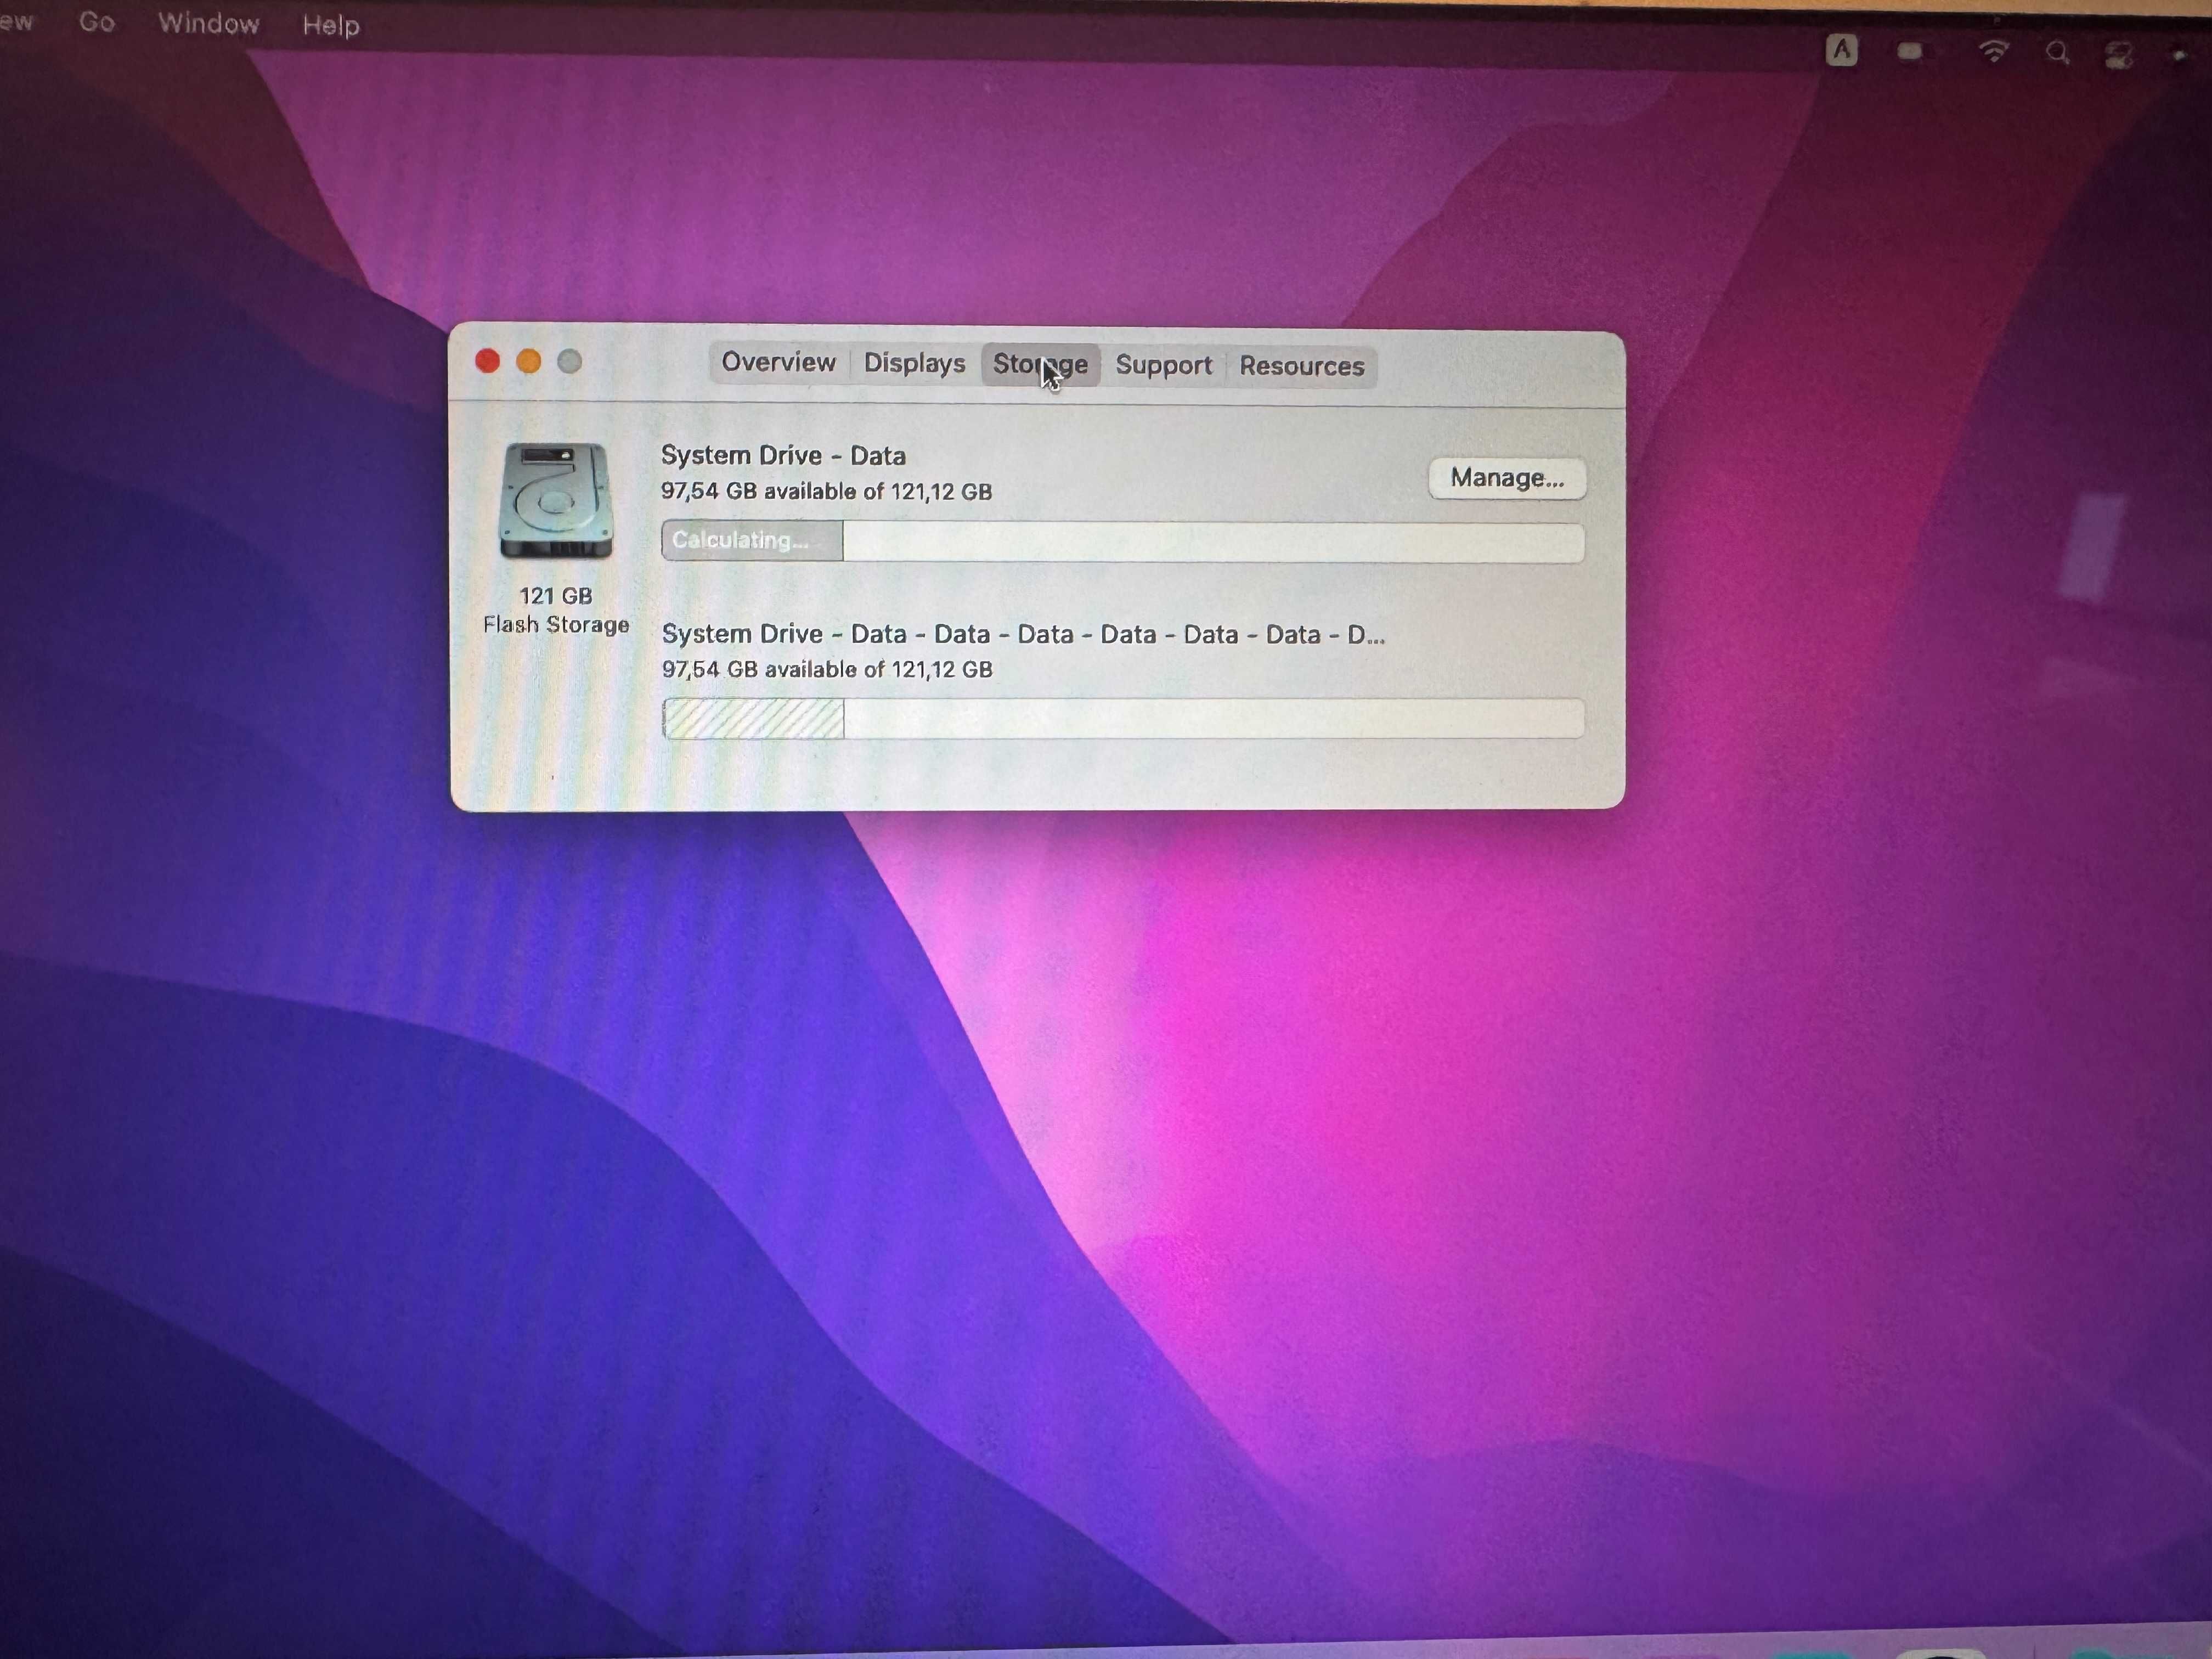
Task: Open the Wi-Fi menu bar icon
Action: (x=1993, y=51)
